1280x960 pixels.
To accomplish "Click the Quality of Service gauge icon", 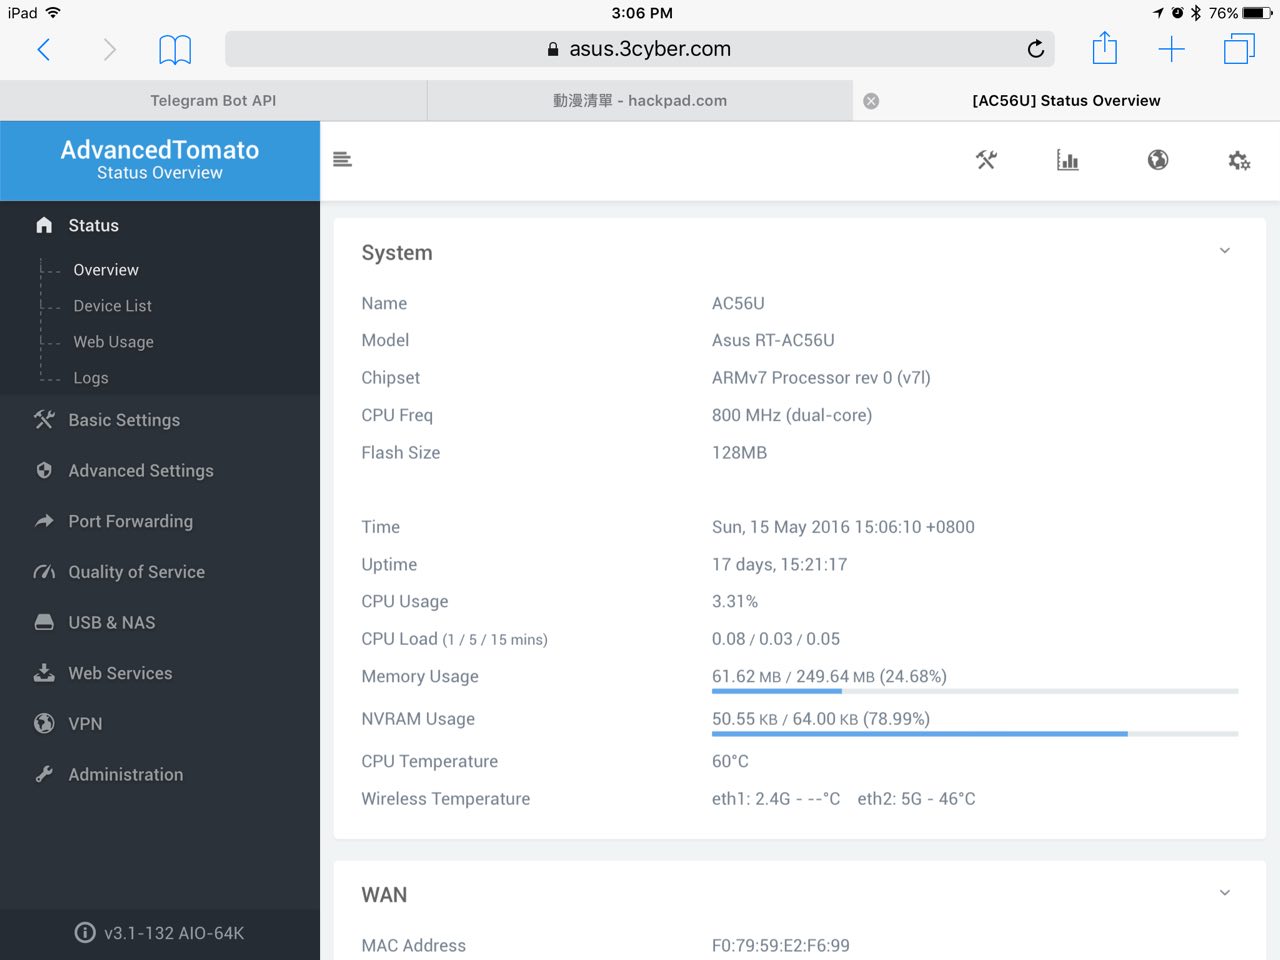I will tap(44, 572).
